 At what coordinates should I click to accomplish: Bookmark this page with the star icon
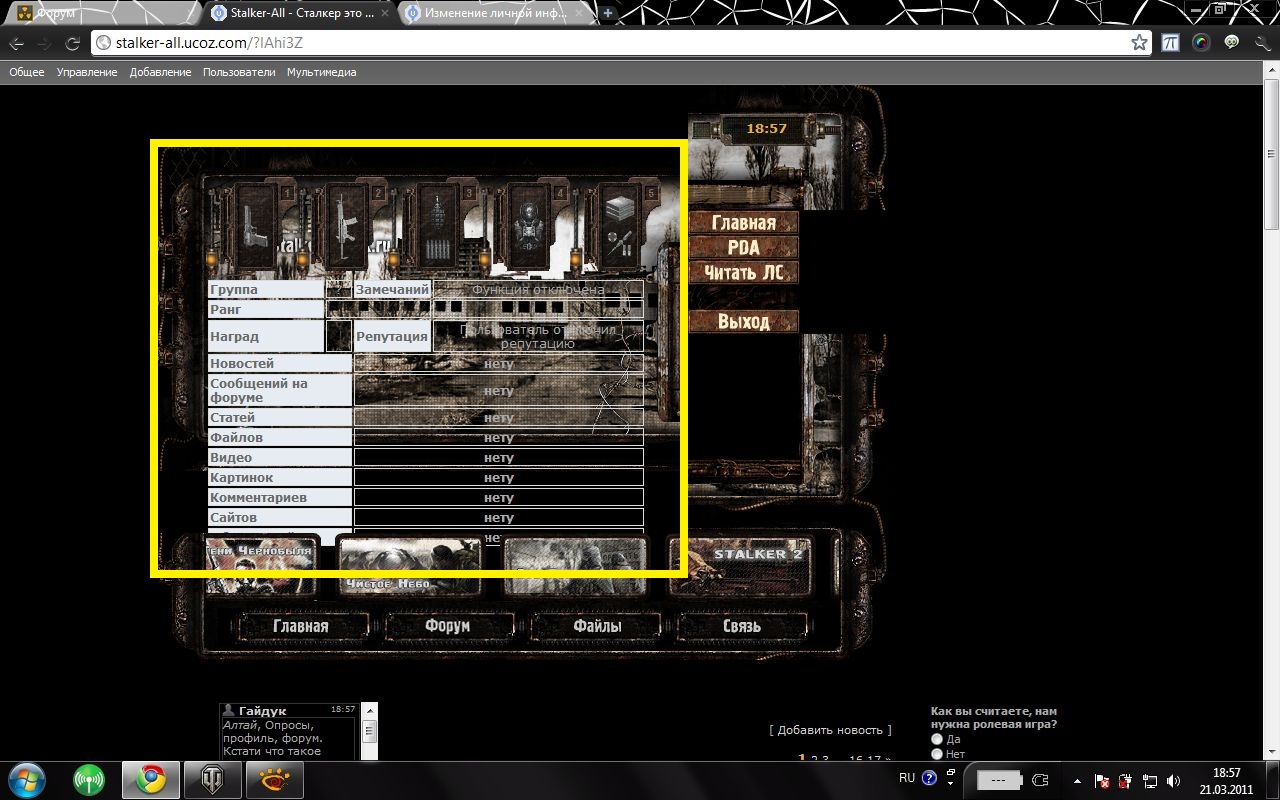point(1139,43)
